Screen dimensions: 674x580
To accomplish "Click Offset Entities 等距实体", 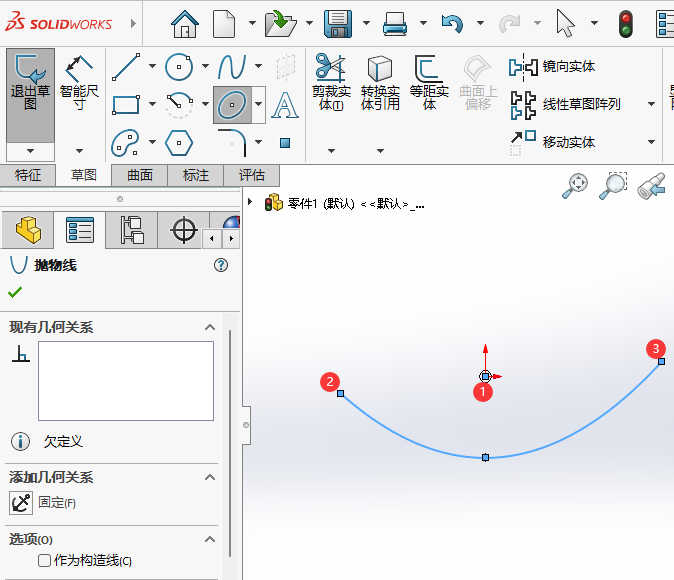I will click(x=429, y=82).
